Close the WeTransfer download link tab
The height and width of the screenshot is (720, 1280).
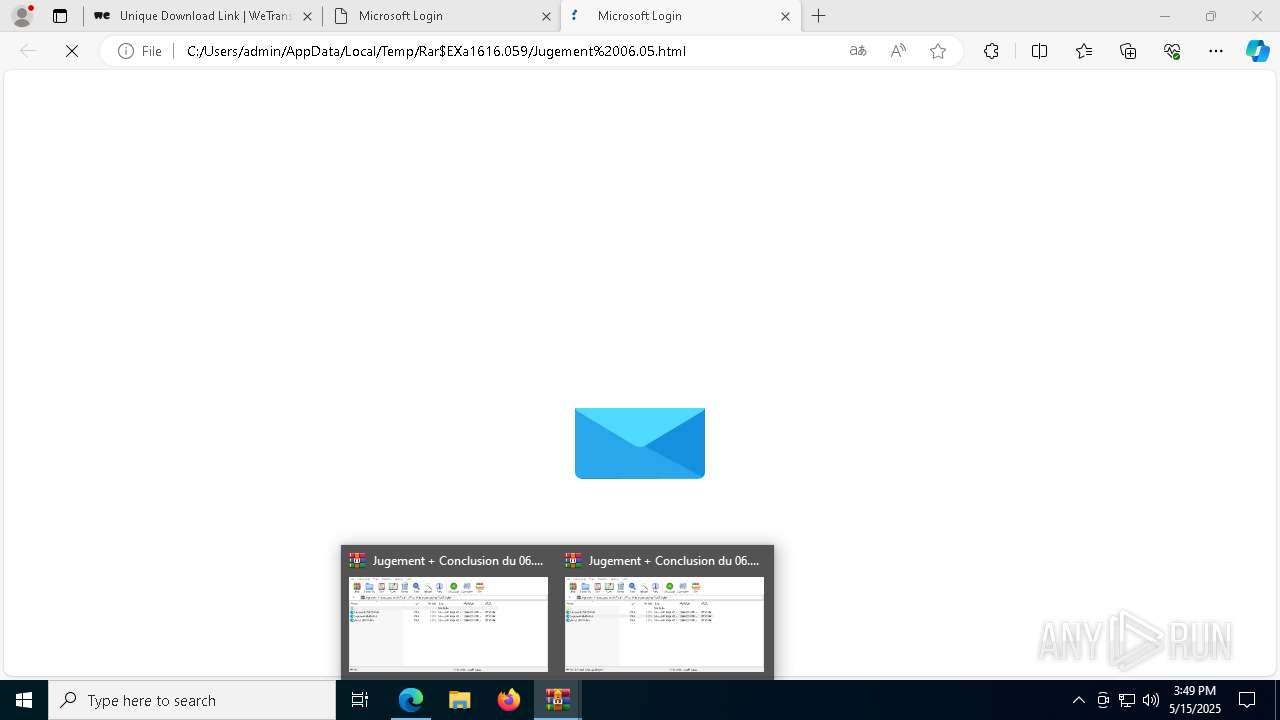pyautogui.click(x=307, y=16)
